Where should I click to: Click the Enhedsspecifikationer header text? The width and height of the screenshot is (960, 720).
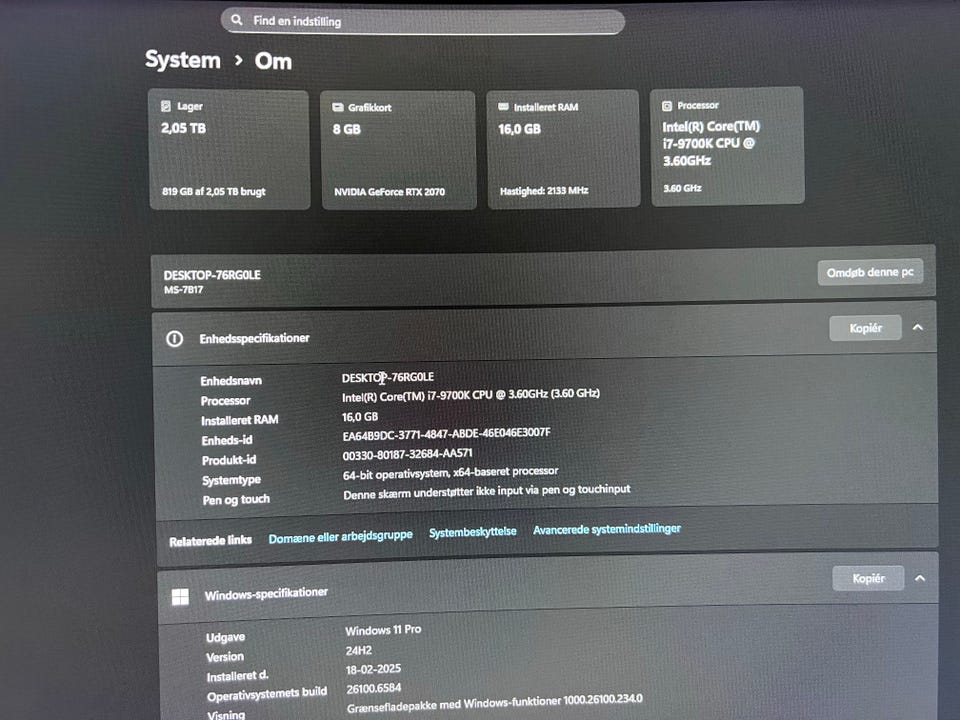click(x=254, y=338)
